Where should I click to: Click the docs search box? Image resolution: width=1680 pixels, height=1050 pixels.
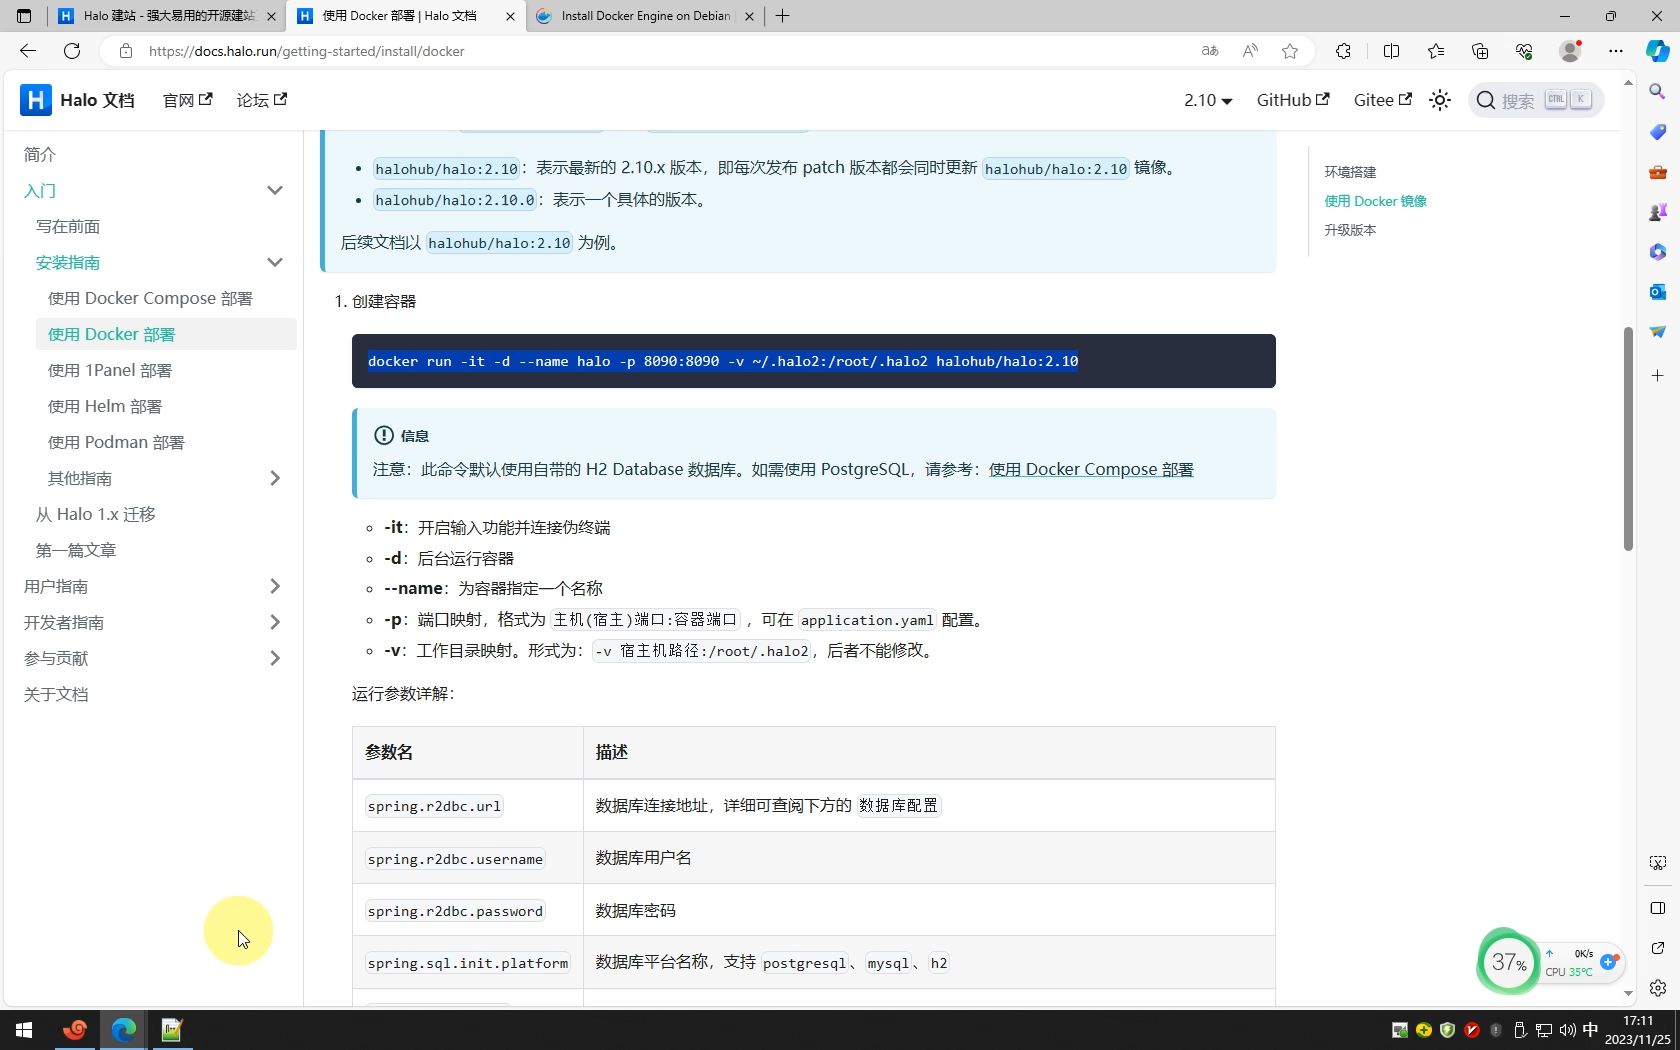1536,100
